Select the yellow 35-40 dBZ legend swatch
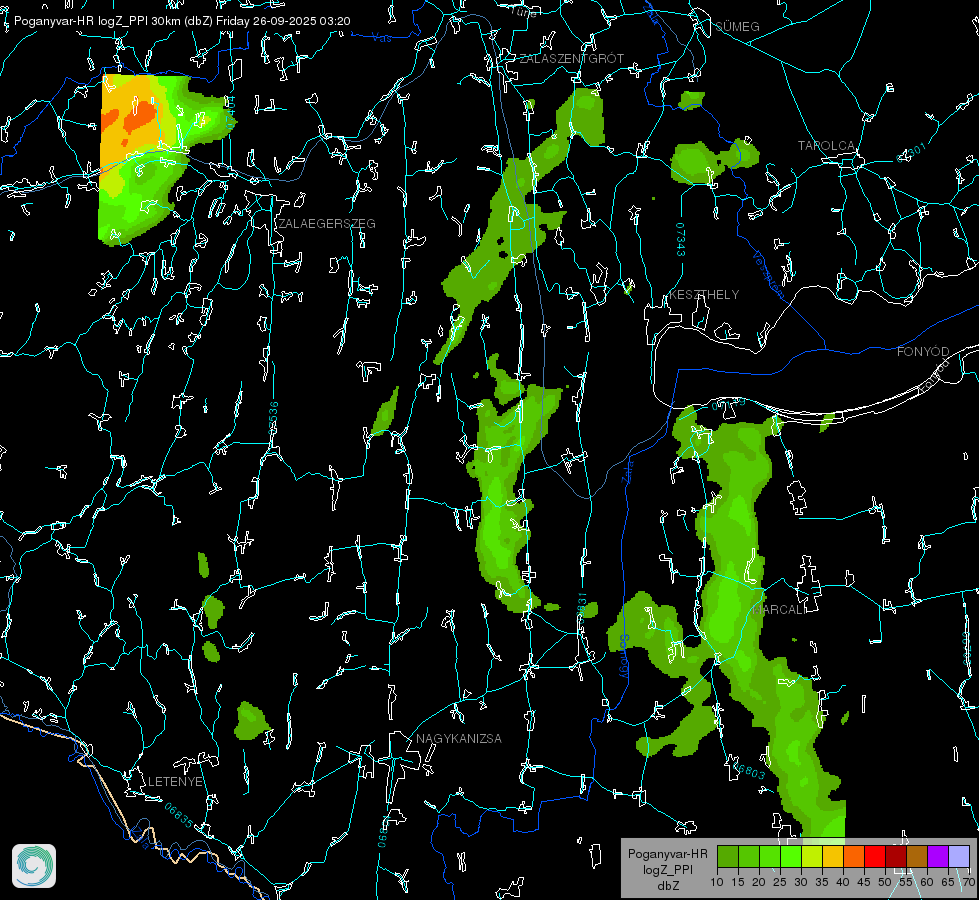 tap(833, 856)
